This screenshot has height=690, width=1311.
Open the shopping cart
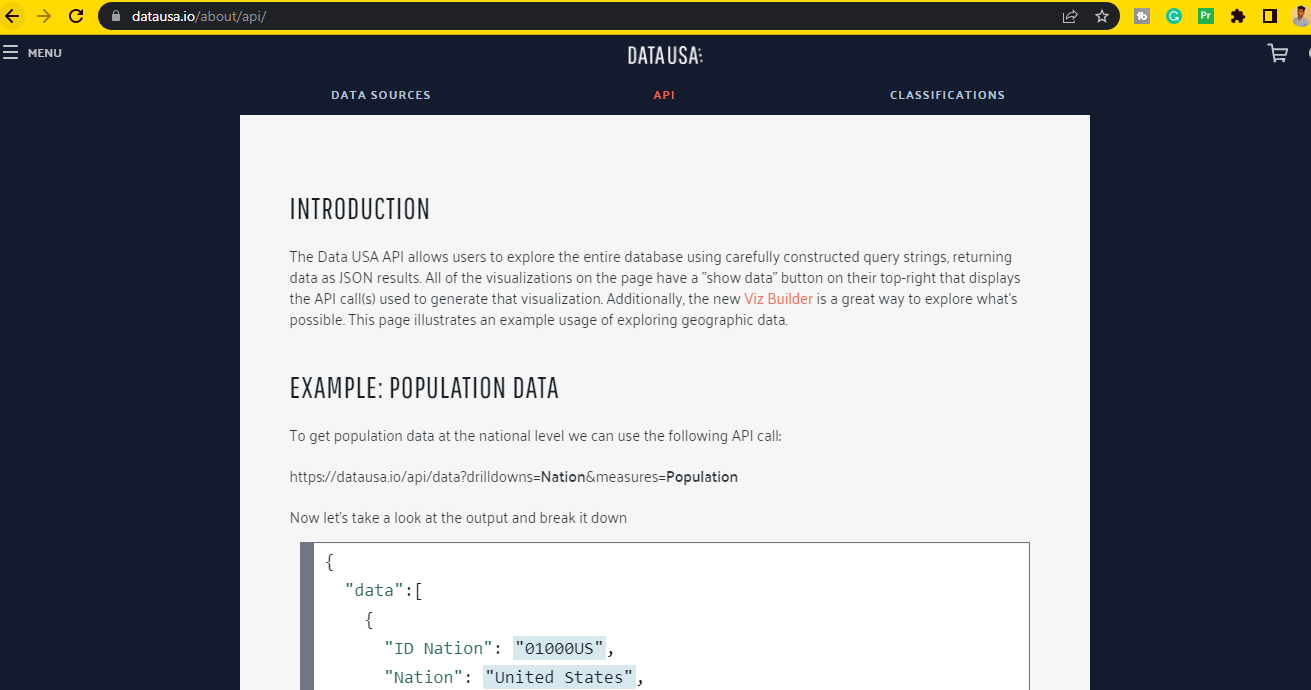tap(1277, 54)
